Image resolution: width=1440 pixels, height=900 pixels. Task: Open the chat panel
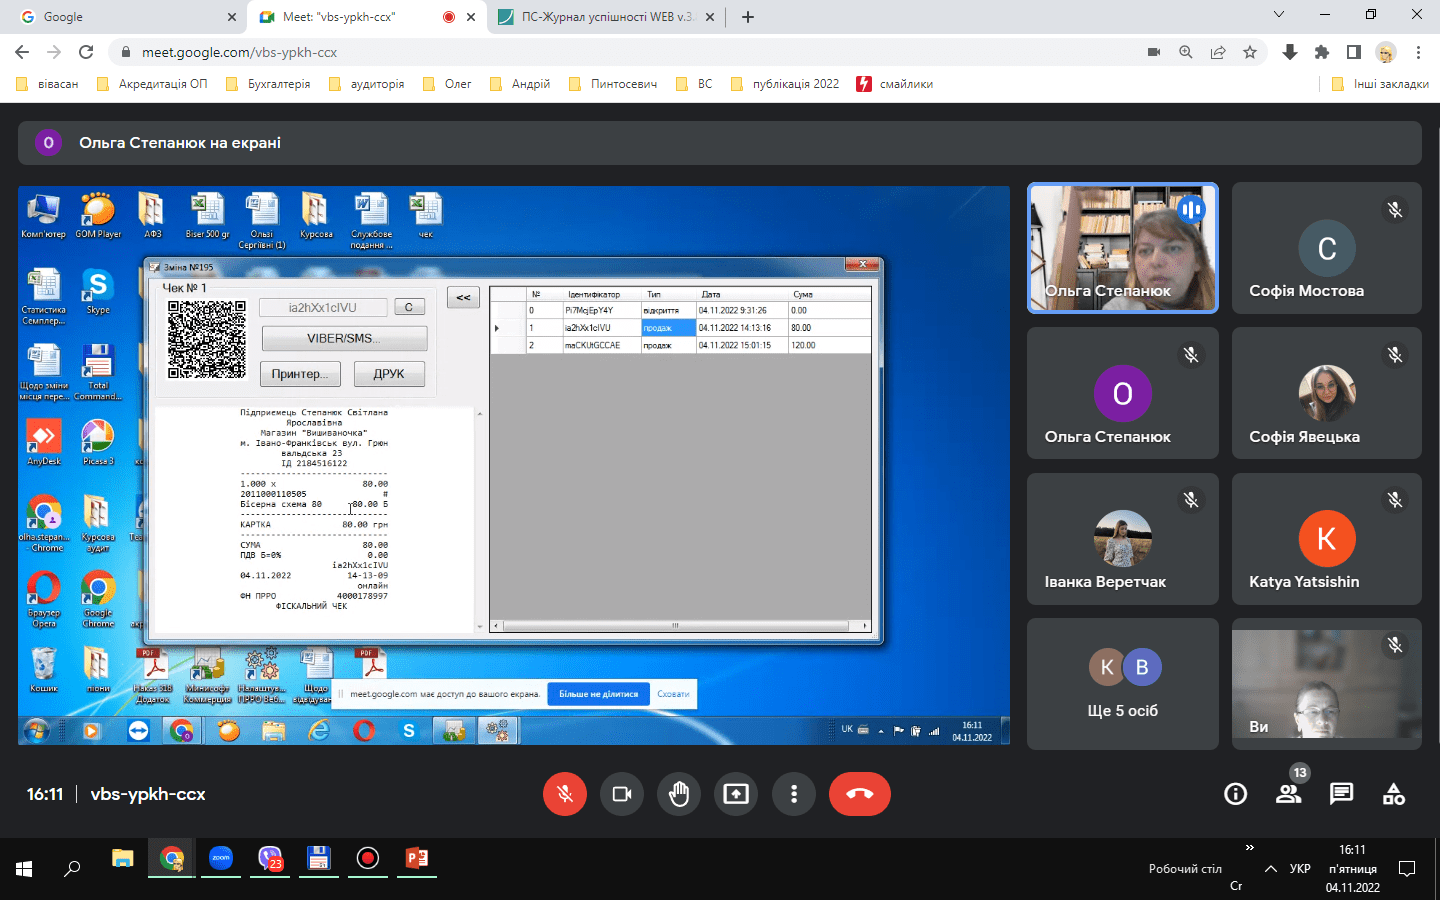point(1341,794)
